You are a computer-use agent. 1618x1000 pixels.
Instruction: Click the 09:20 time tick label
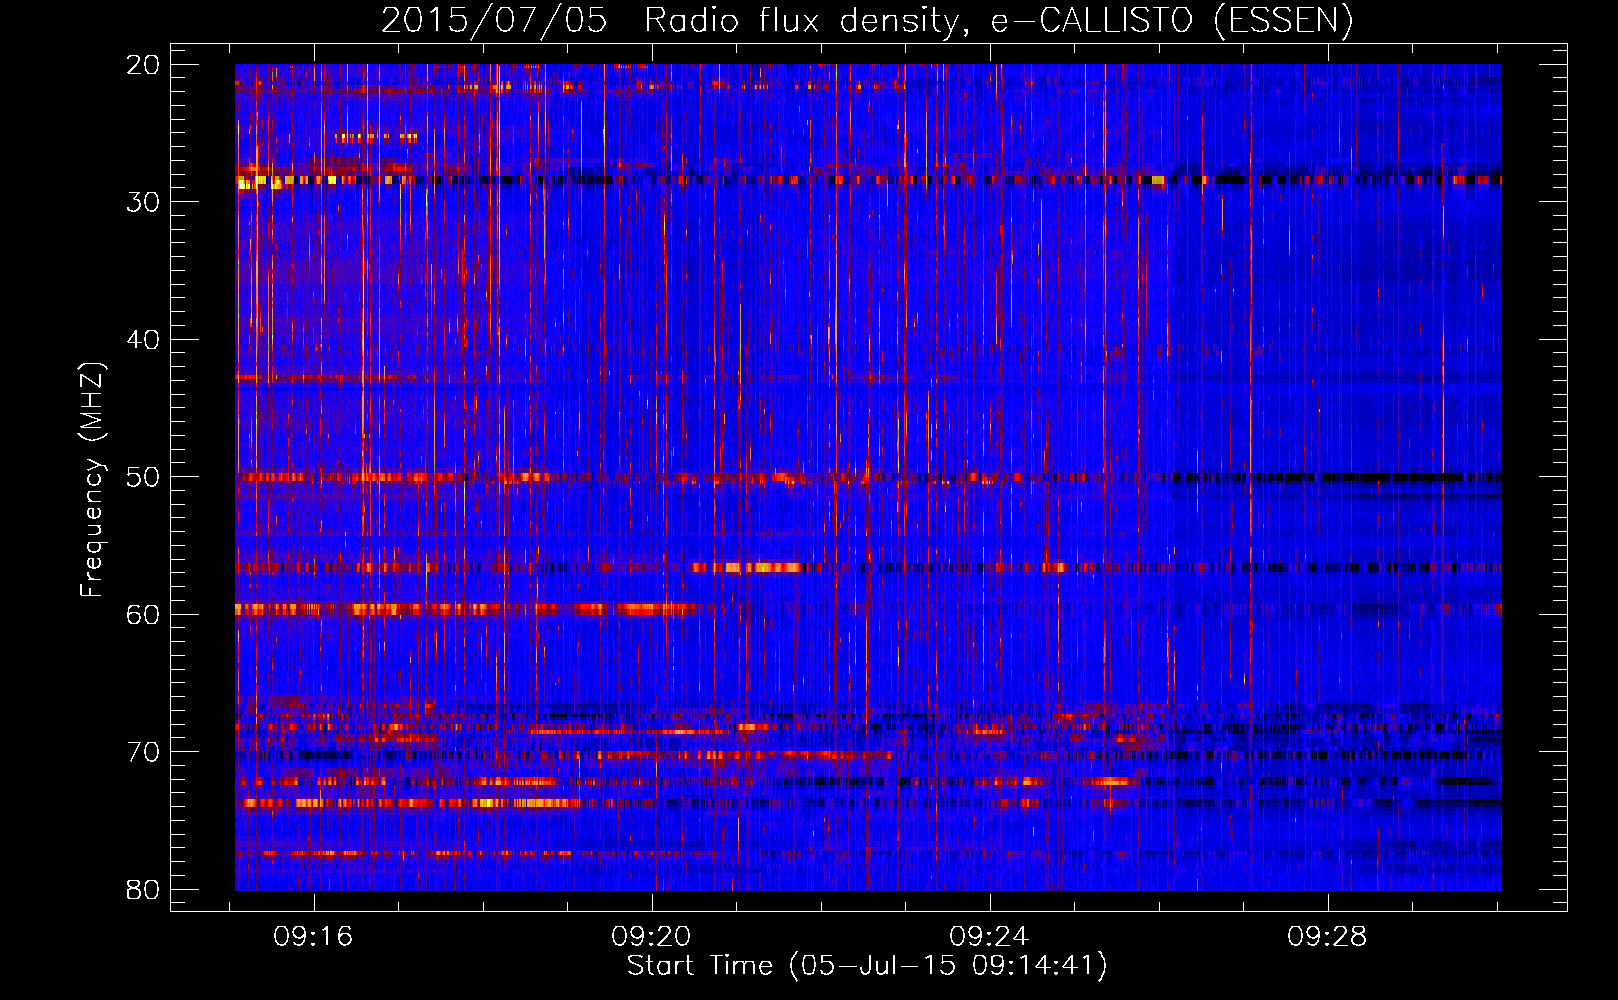point(652,937)
